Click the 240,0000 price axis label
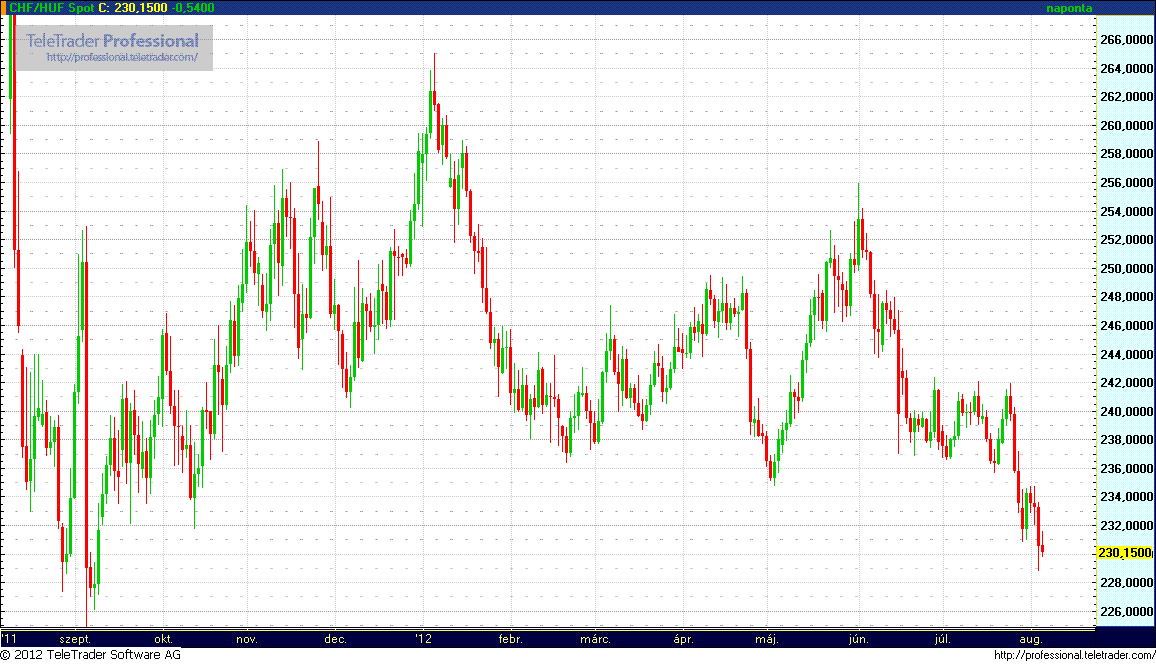 pyautogui.click(x=1124, y=411)
